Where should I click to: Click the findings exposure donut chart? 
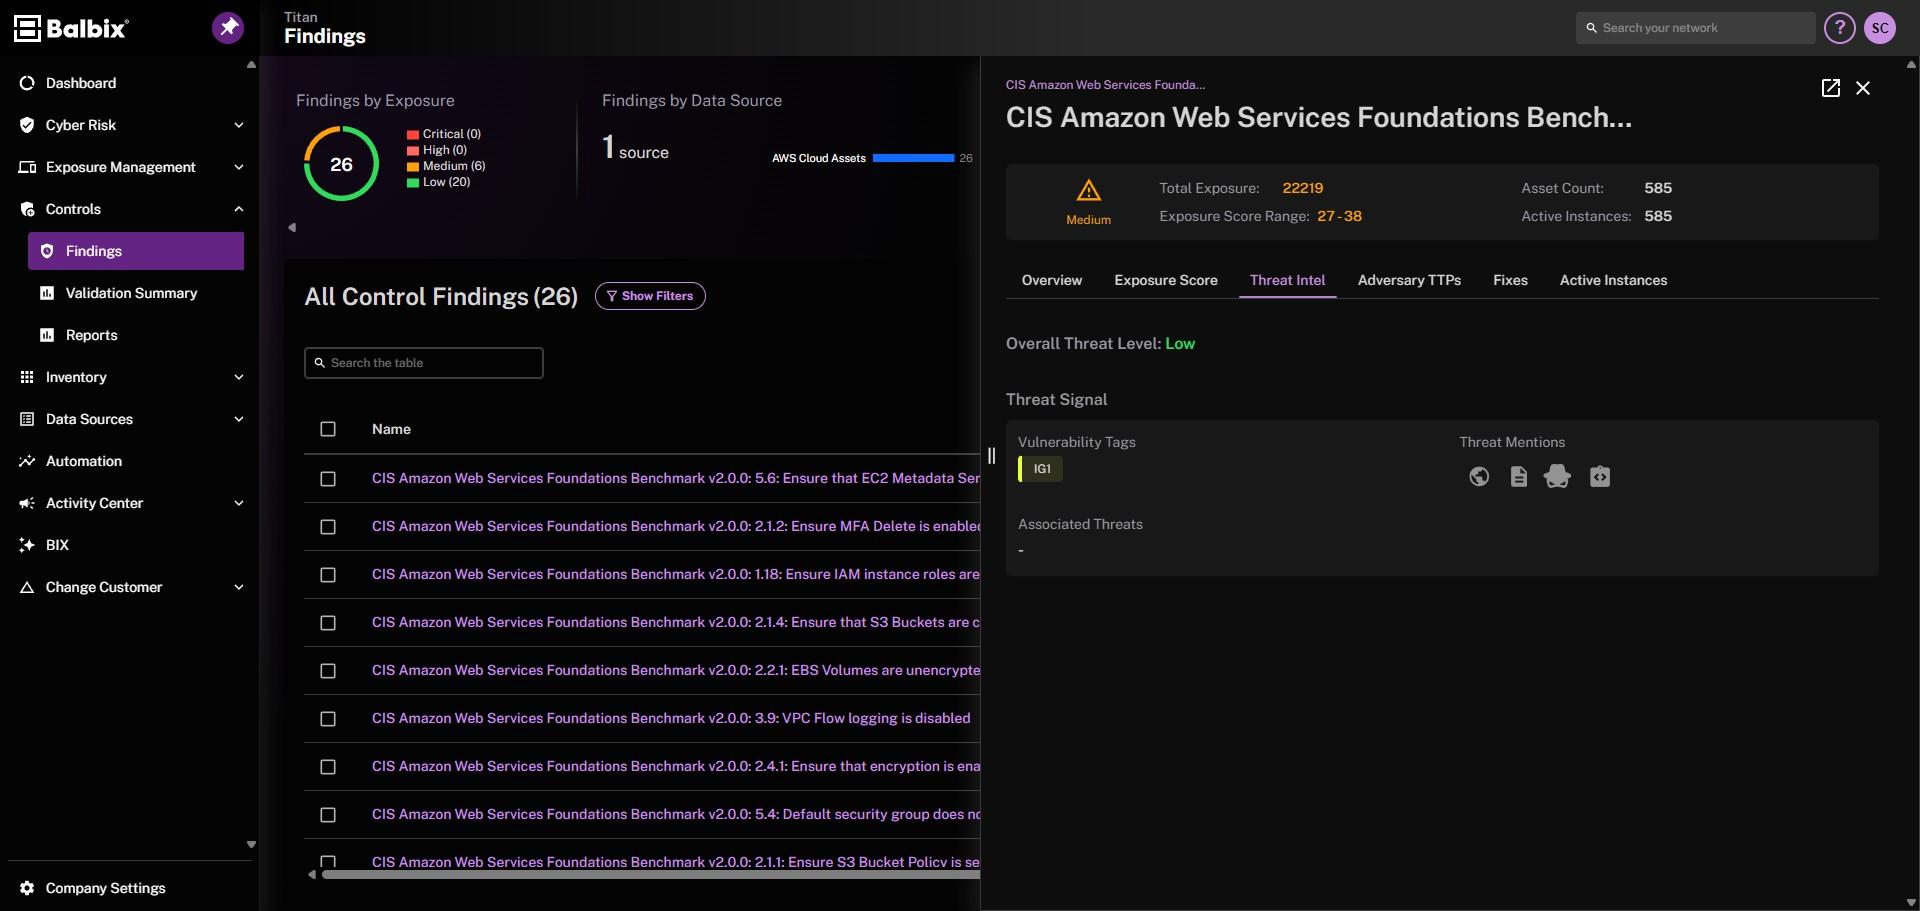click(341, 164)
